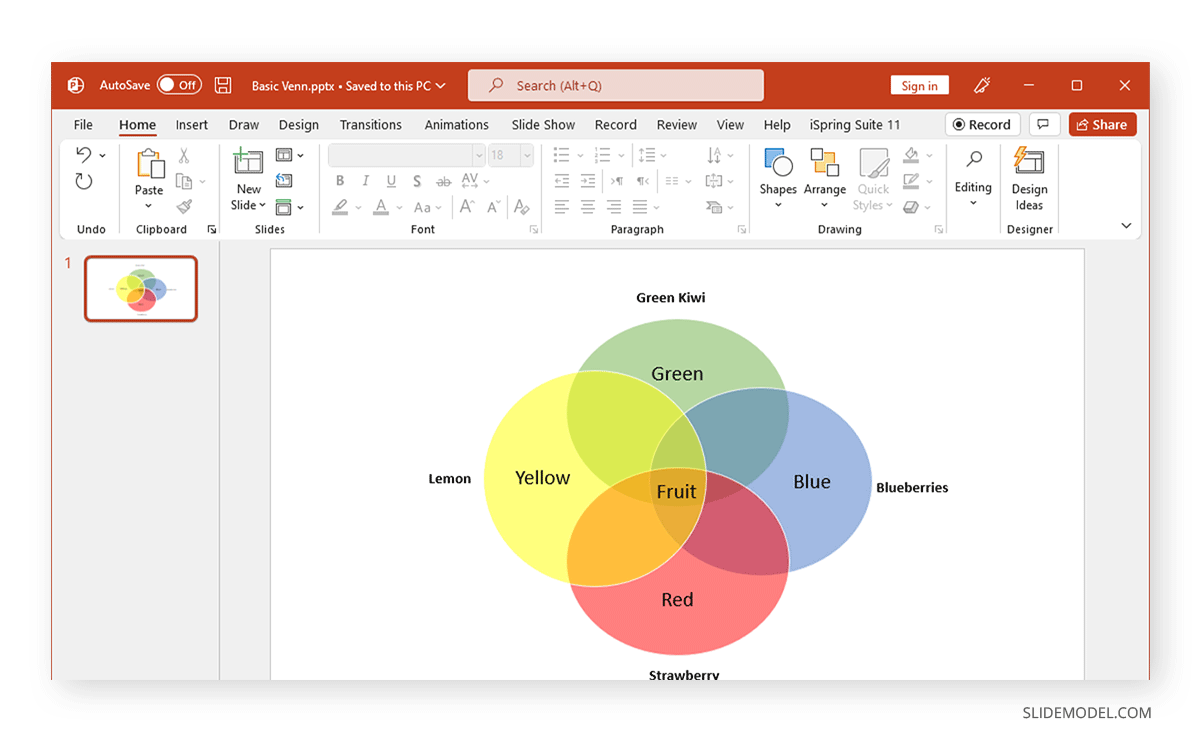Open the Review tab

coord(677,125)
